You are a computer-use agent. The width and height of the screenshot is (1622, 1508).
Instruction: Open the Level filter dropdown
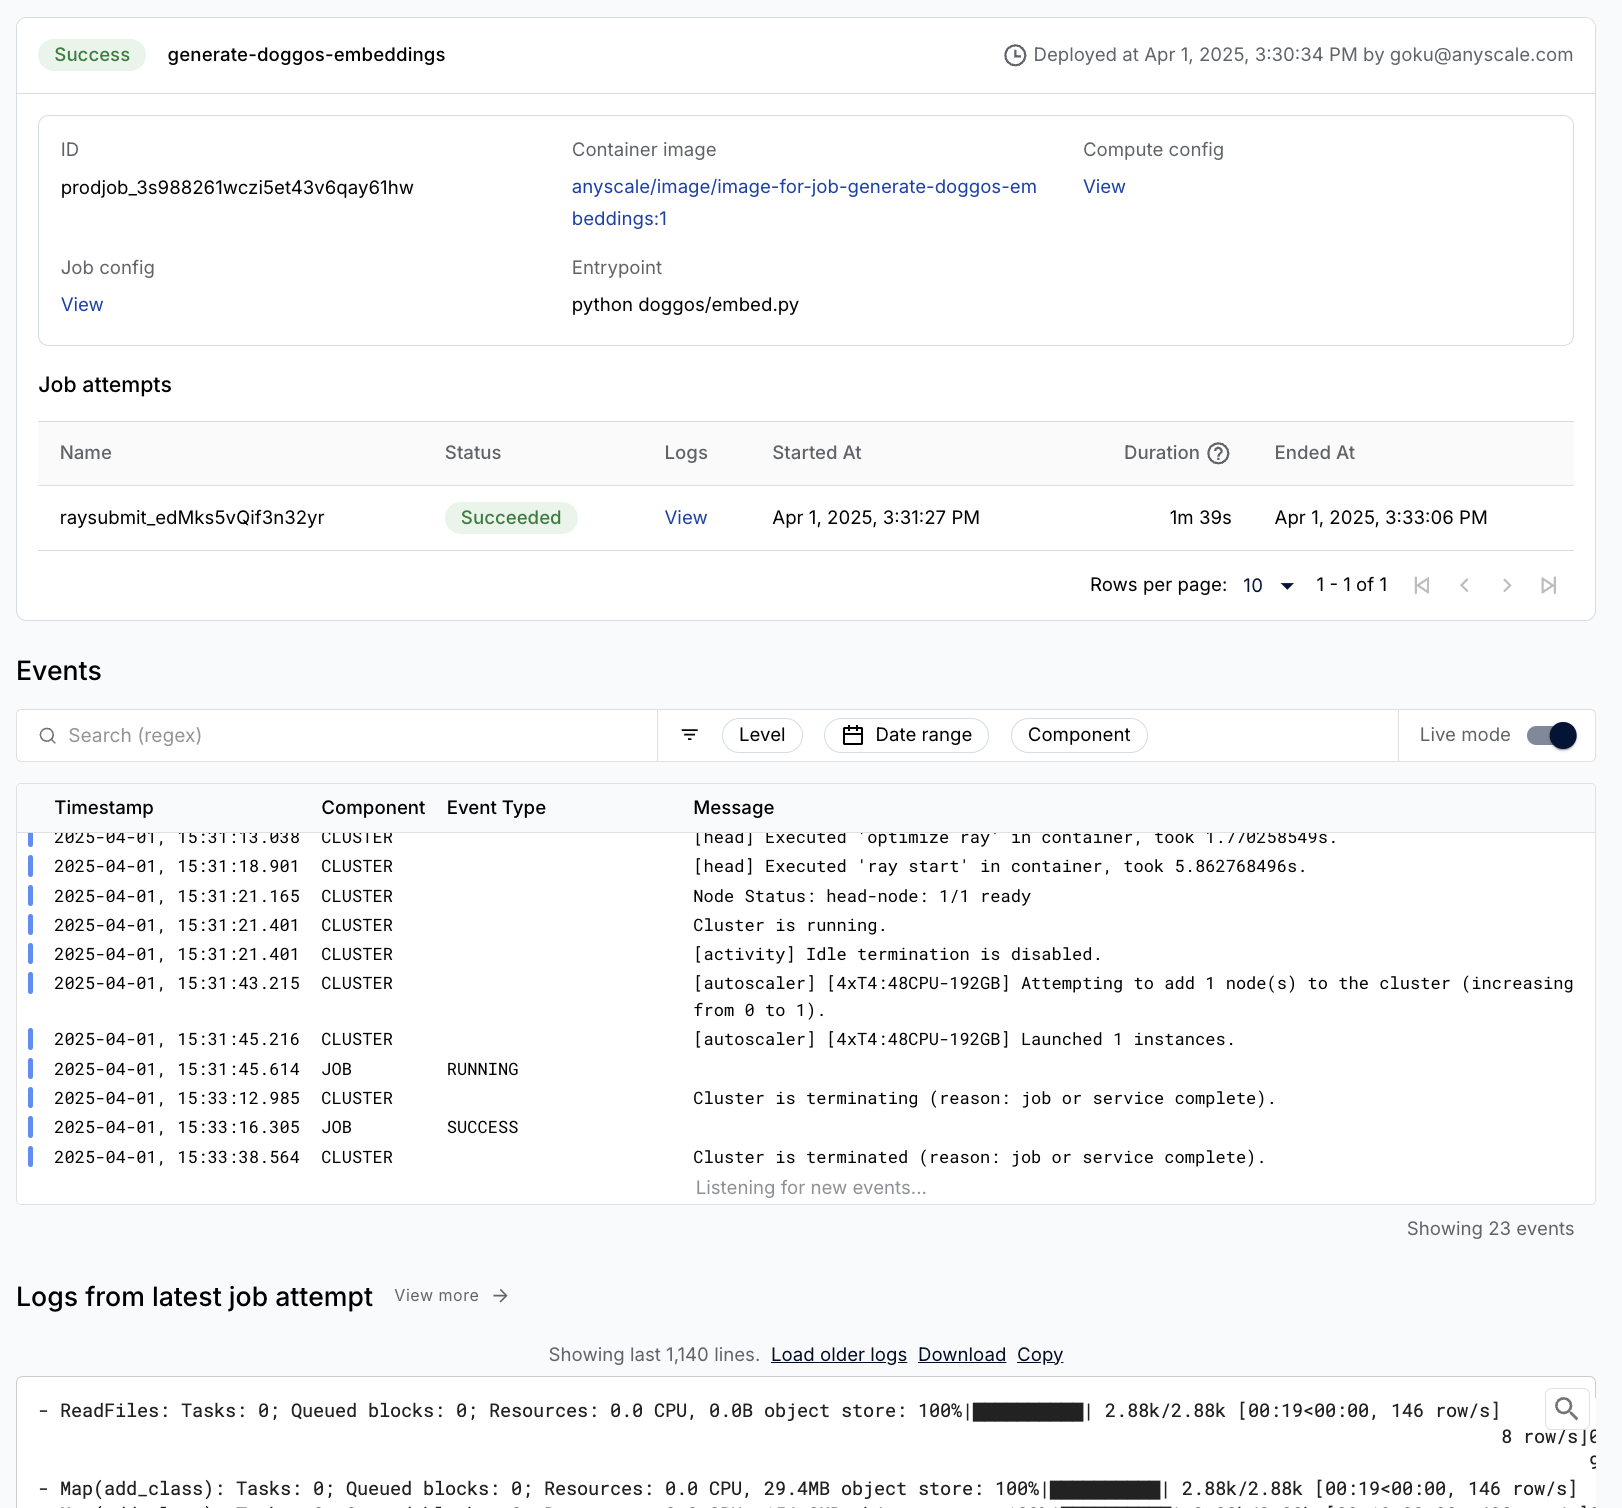(x=762, y=735)
